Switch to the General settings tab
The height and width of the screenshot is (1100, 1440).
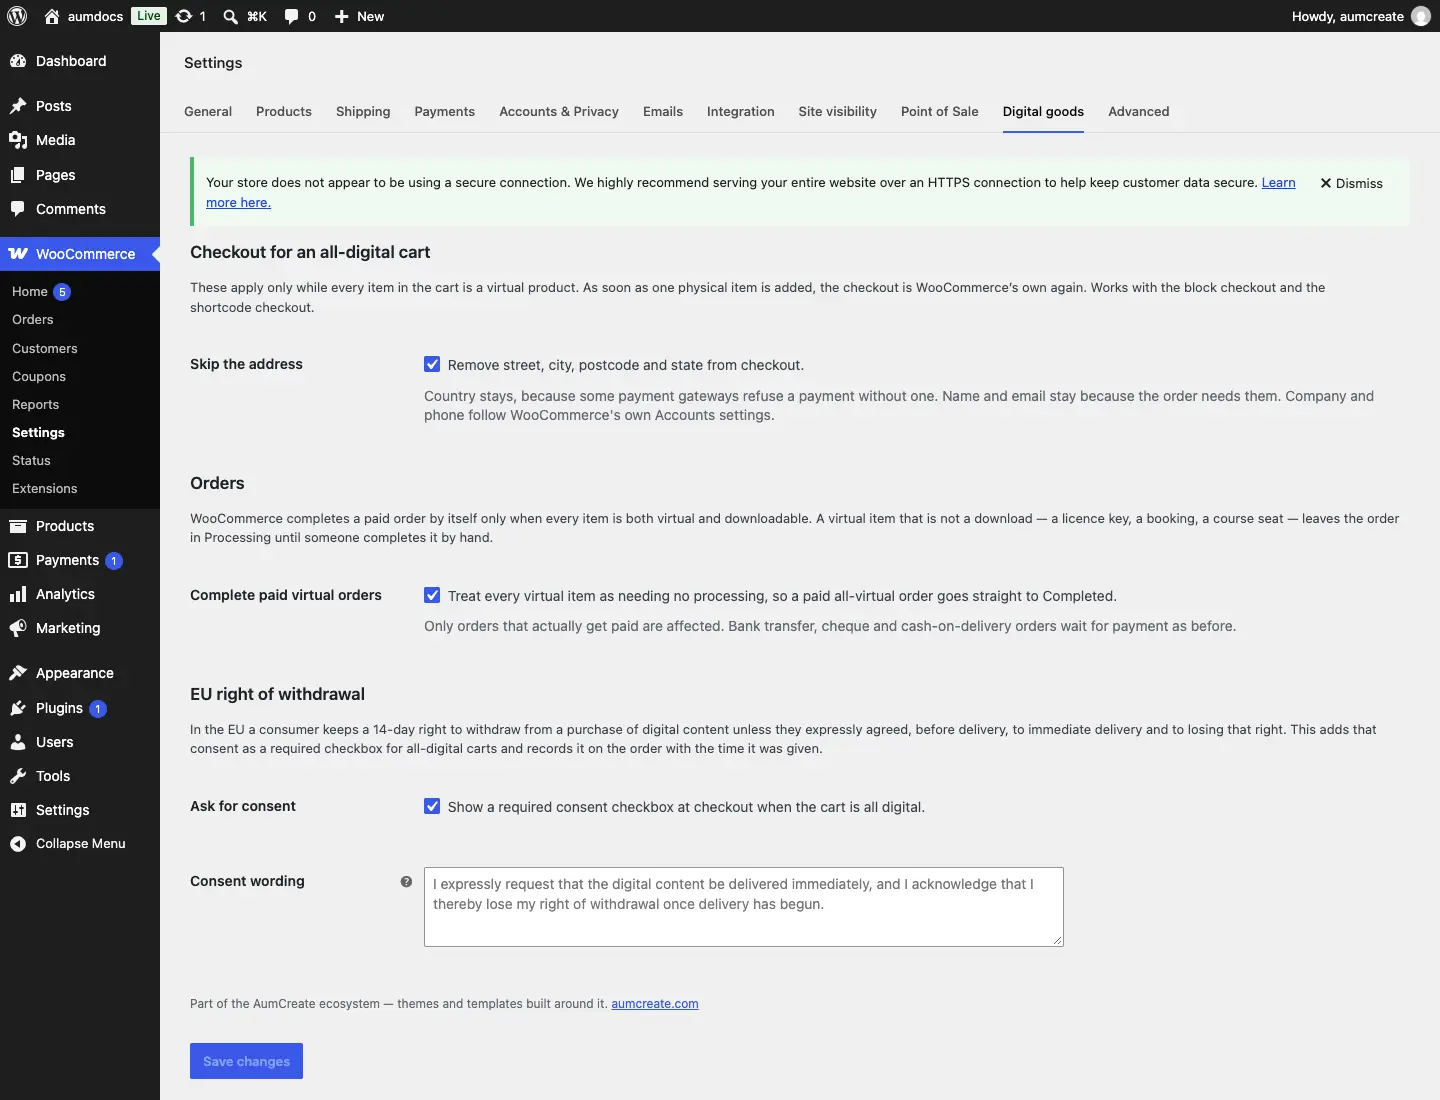(x=208, y=111)
